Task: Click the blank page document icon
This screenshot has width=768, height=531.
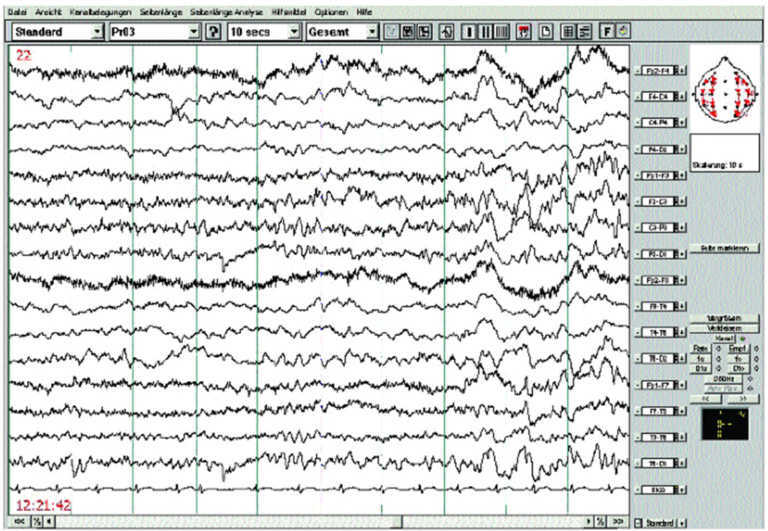Action: [x=546, y=32]
